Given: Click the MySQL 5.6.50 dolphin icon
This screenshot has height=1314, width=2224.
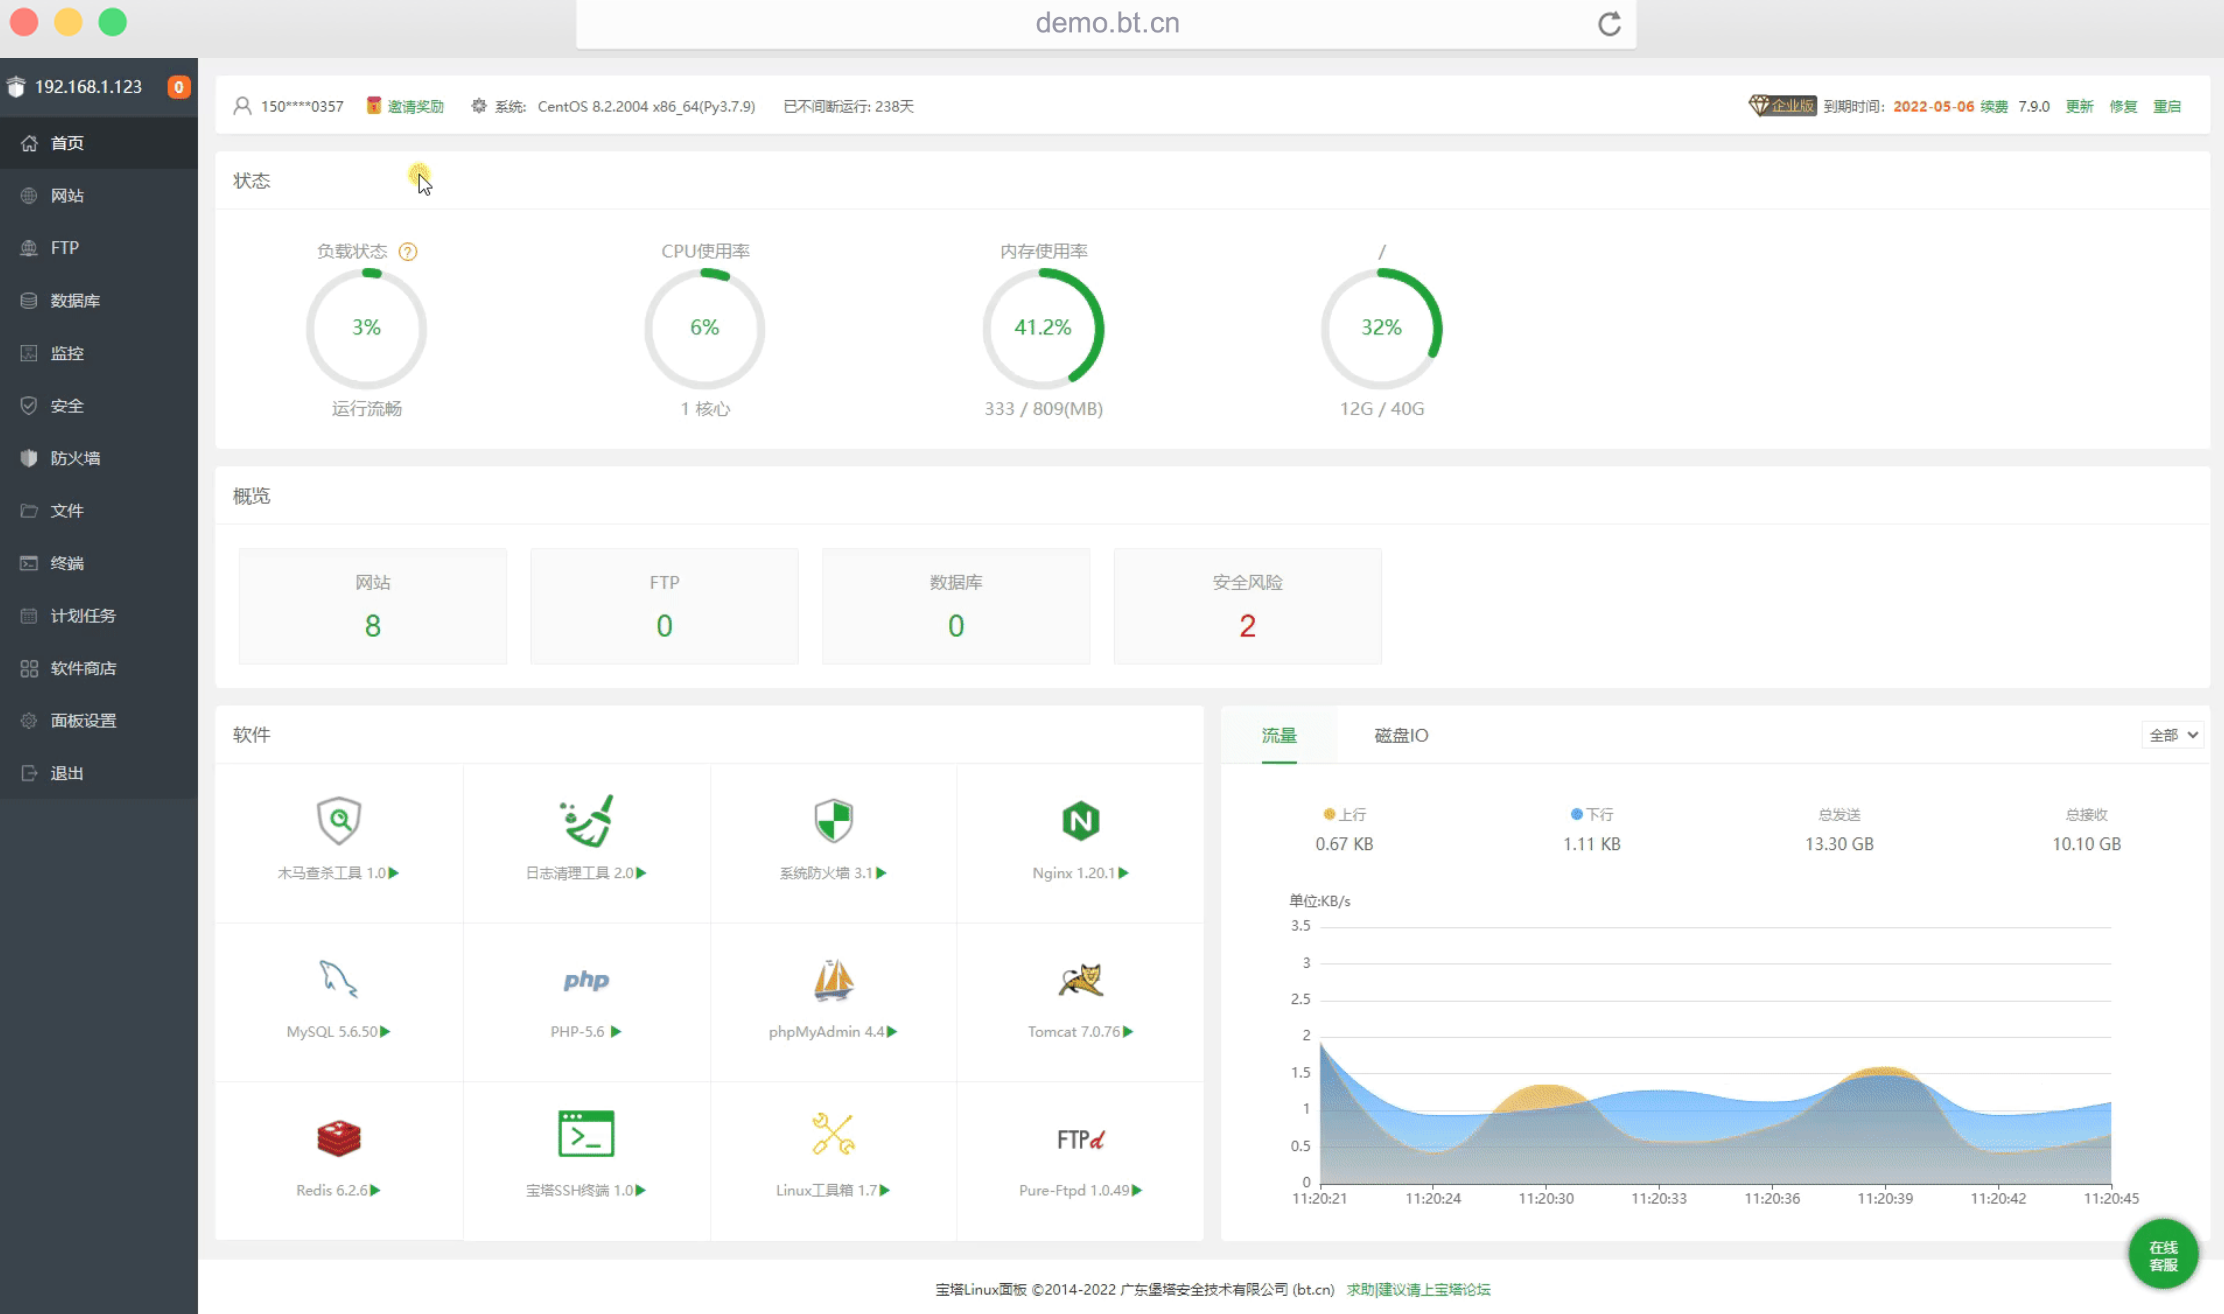Looking at the screenshot, I should coord(338,979).
